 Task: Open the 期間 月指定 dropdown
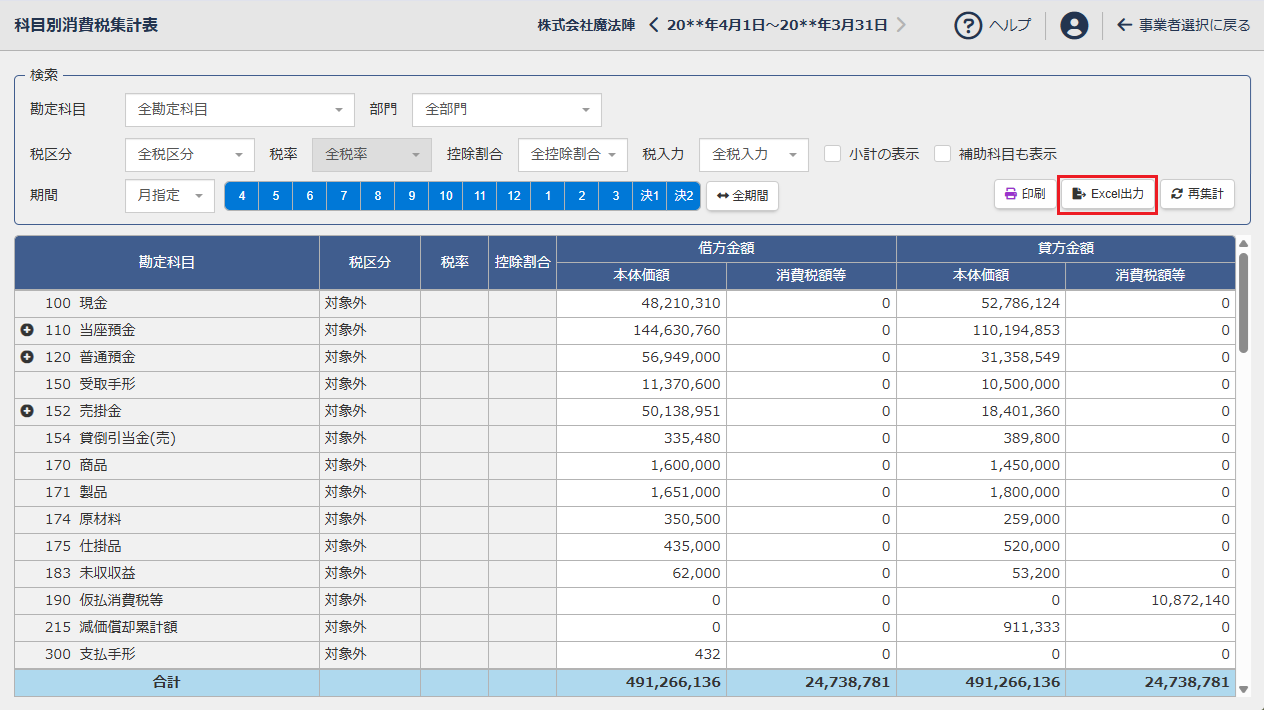[170, 196]
